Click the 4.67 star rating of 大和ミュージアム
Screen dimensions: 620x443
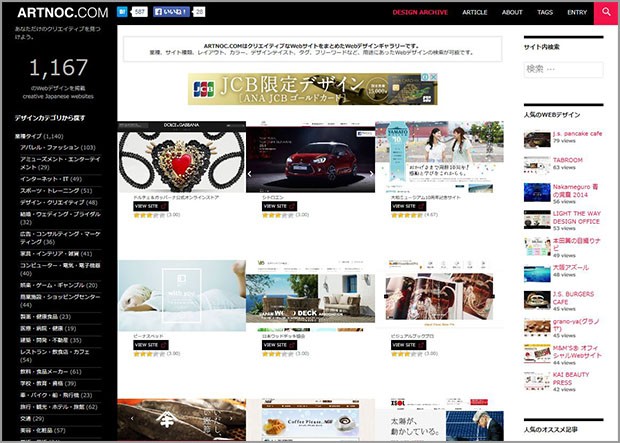(407, 216)
